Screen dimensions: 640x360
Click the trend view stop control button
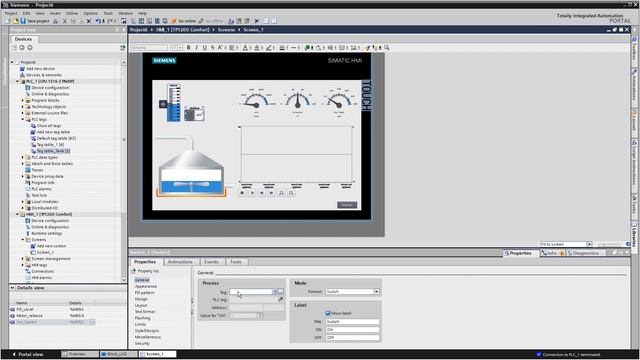point(242,193)
